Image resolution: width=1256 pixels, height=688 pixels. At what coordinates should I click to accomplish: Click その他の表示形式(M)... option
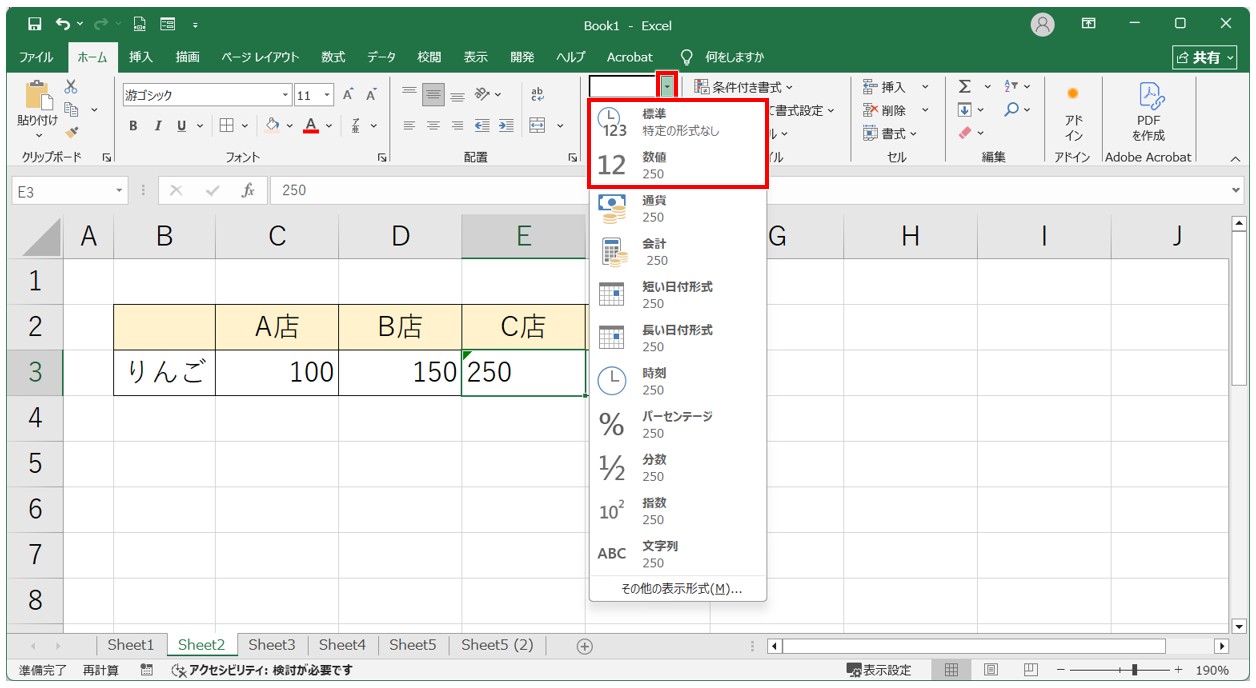coord(680,589)
